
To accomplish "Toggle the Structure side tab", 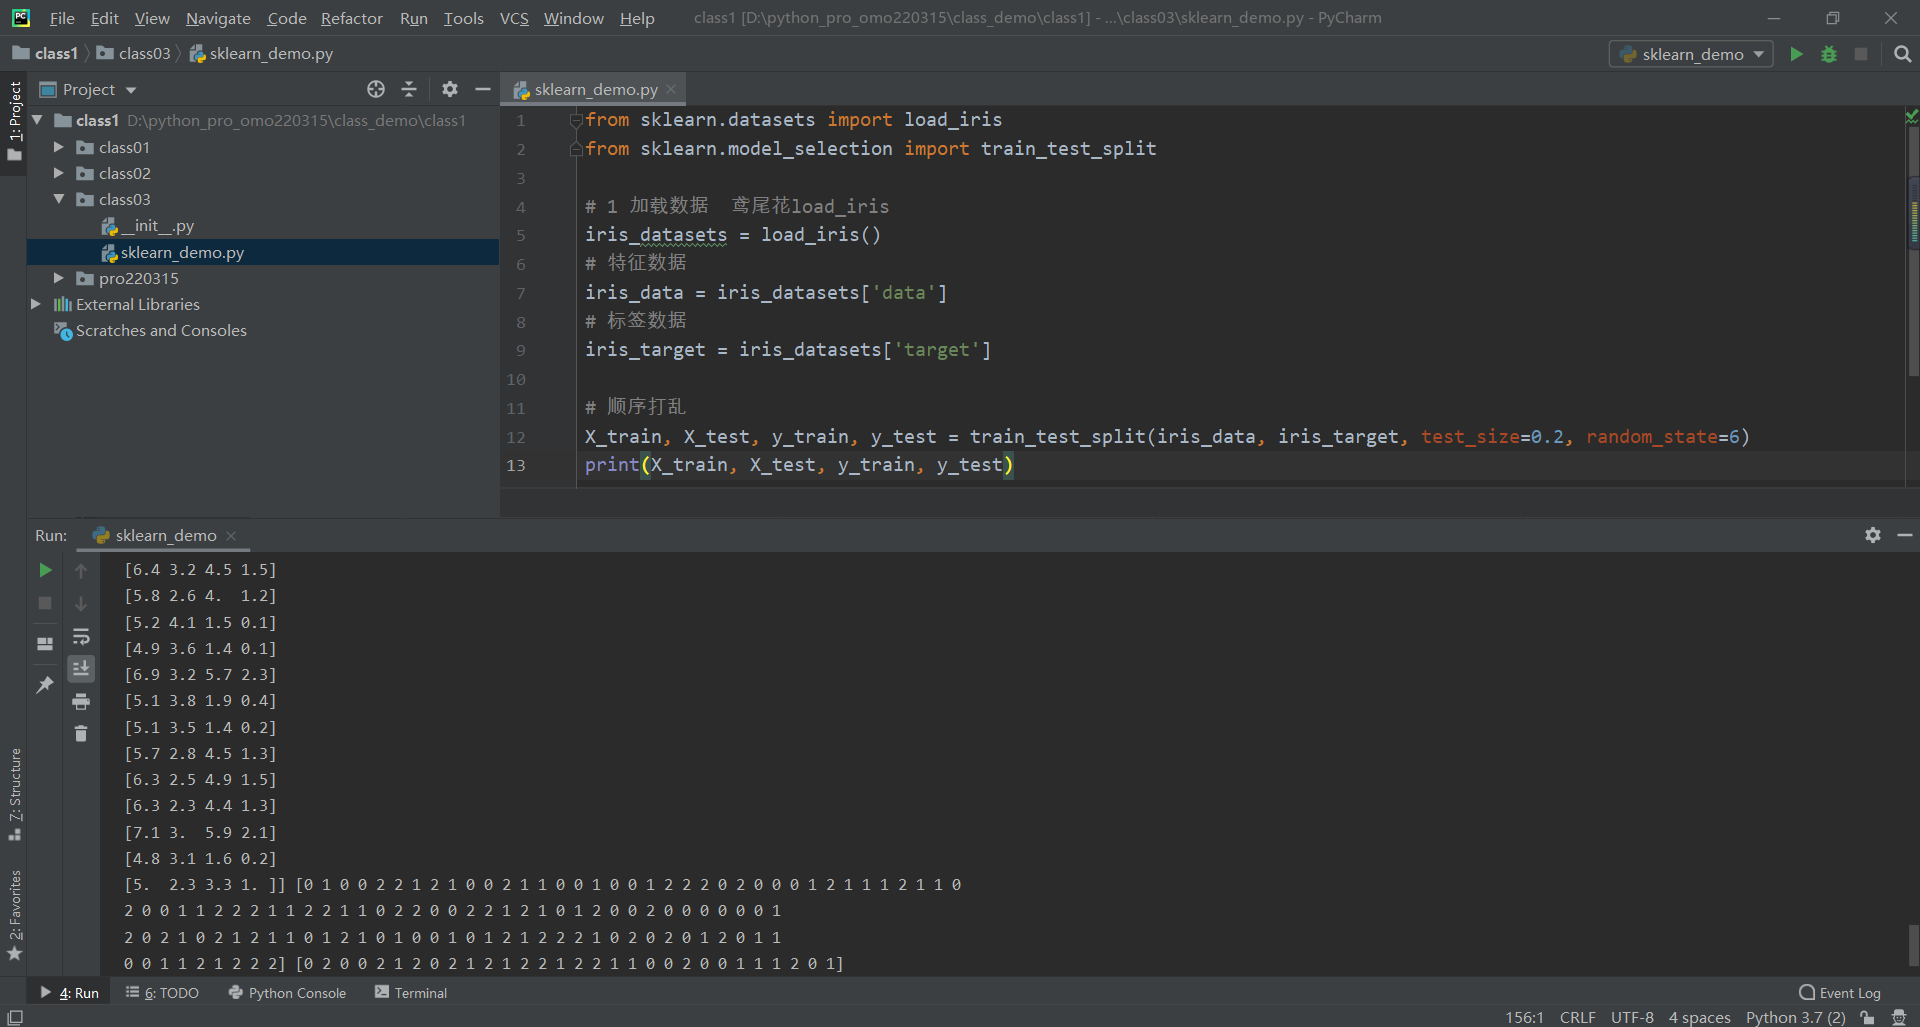I will click(14, 794).
